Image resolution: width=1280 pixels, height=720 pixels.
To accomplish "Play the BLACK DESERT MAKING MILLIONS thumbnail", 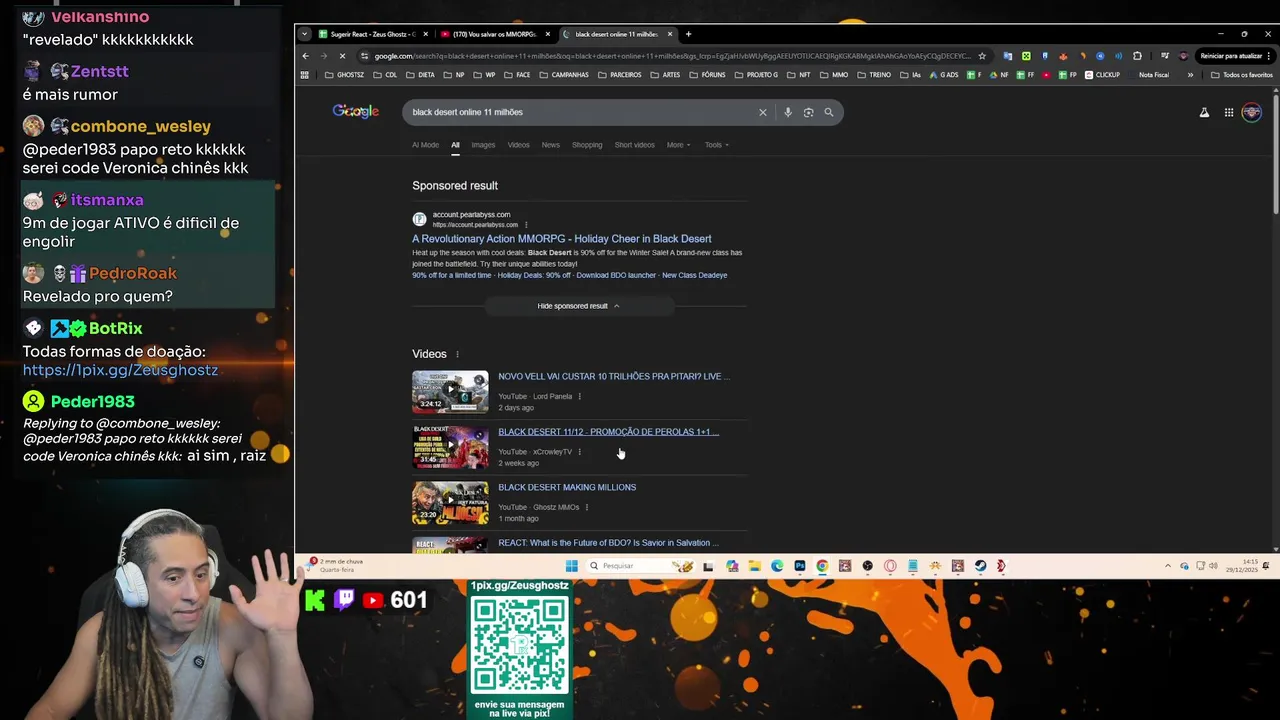I will pos(450,503).
